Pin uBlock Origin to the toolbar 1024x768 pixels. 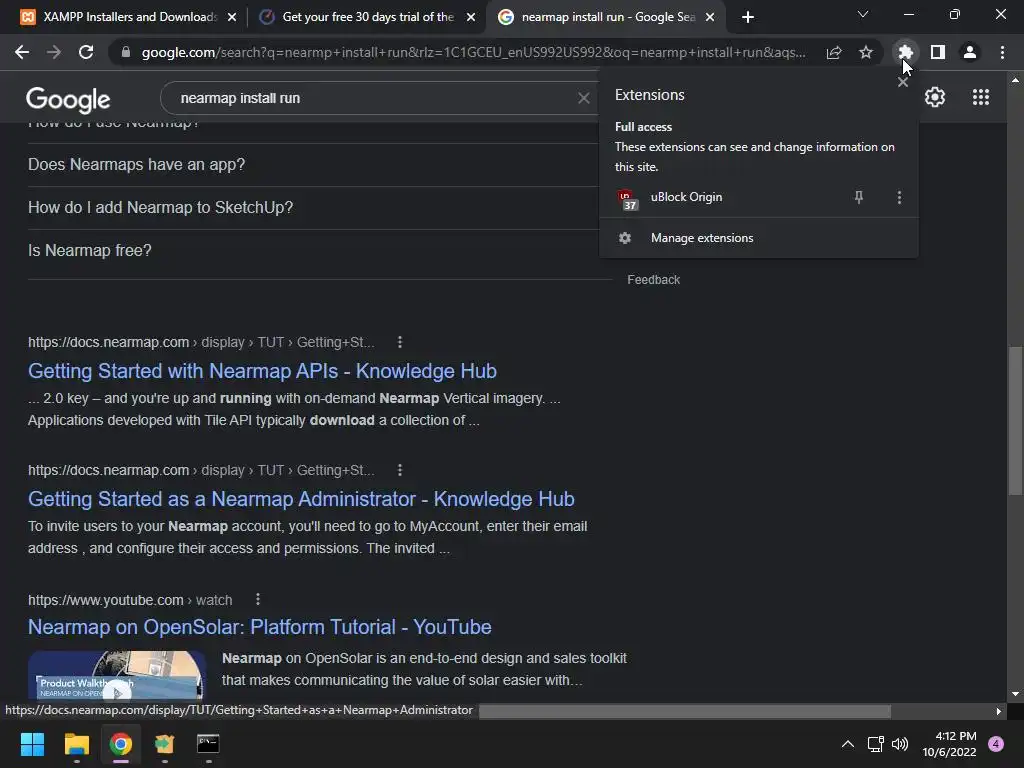[x=859, y=197]
